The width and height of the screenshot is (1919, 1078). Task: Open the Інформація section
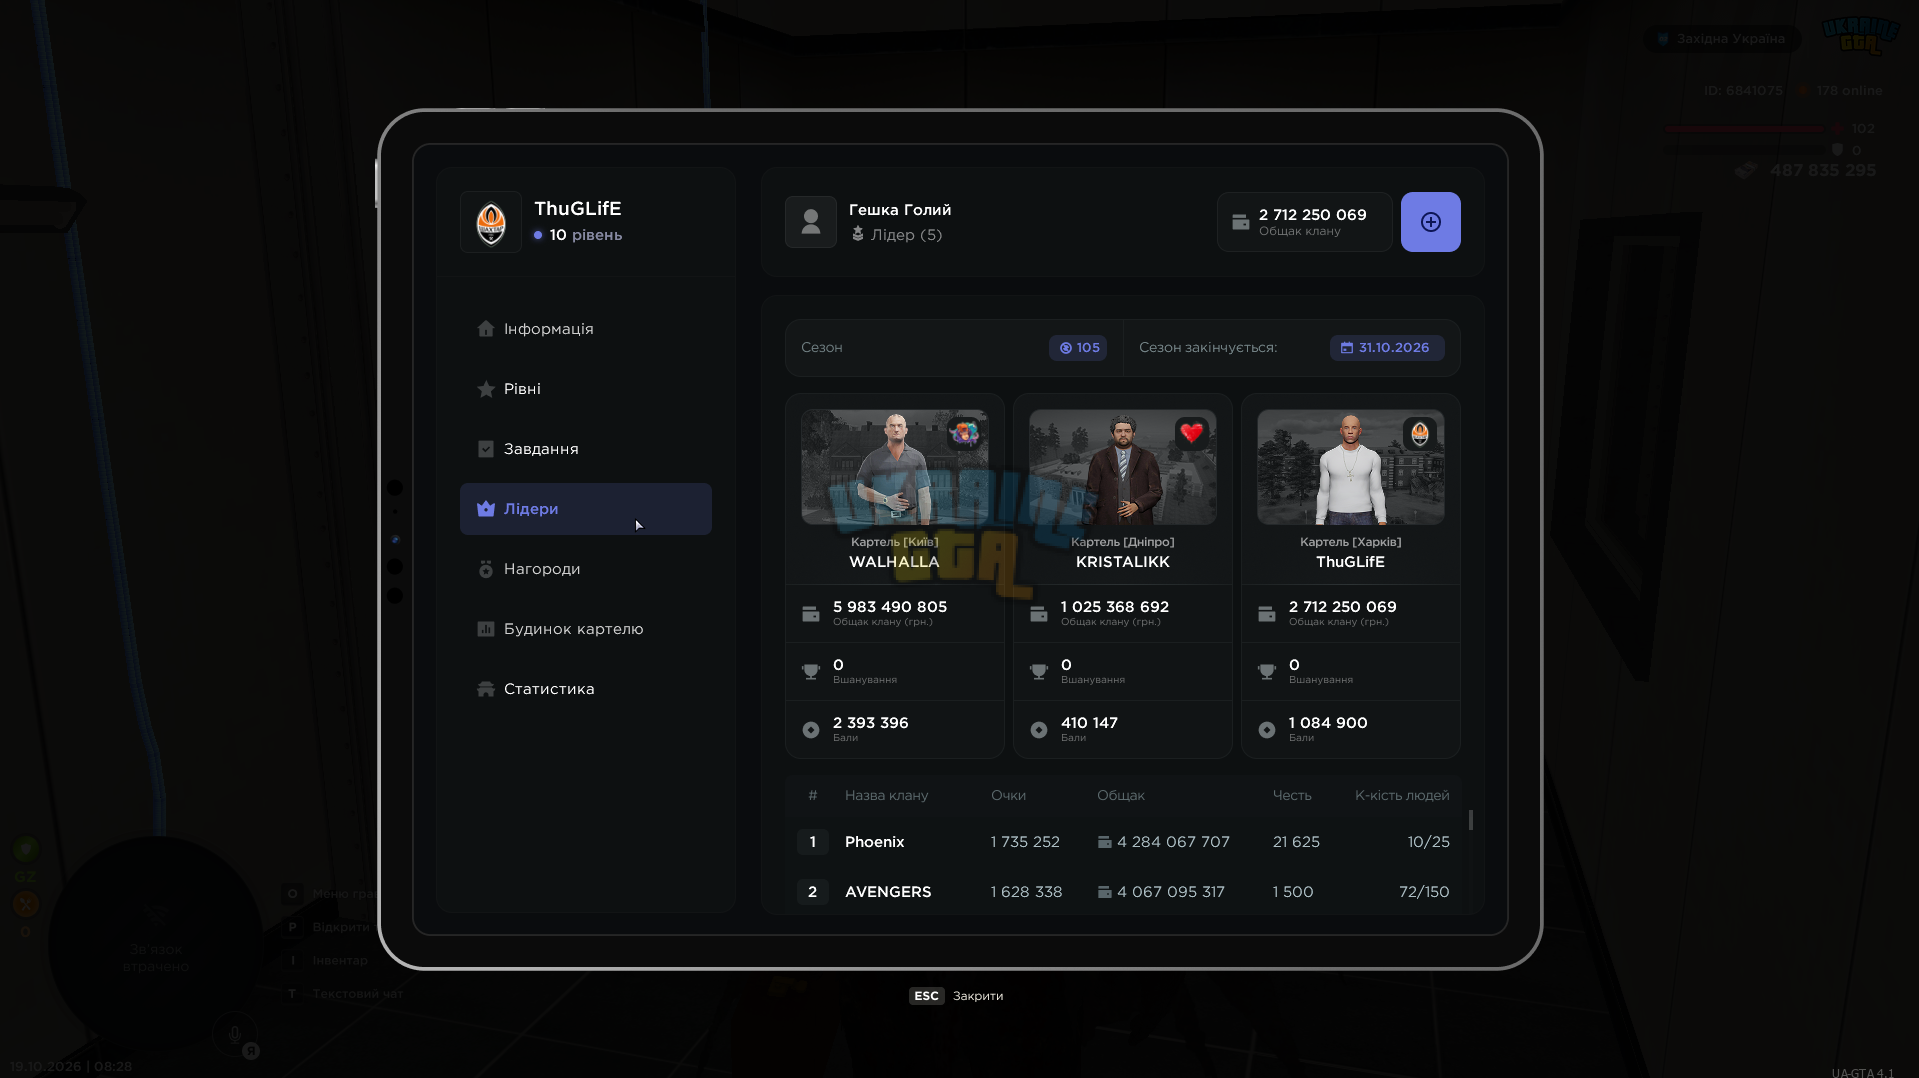click(585, 329)
